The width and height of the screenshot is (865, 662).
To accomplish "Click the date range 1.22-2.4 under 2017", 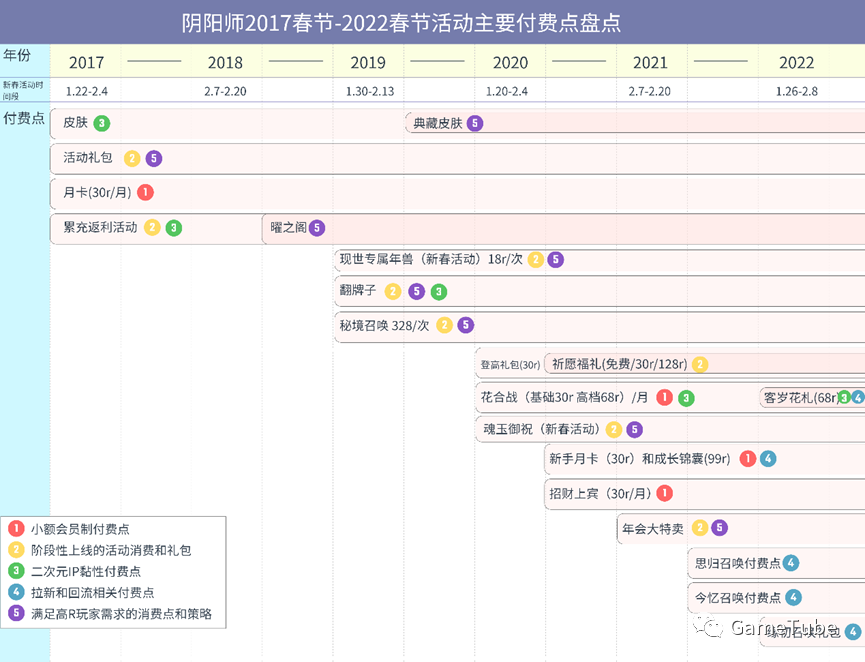I will [x=87, y=92].
